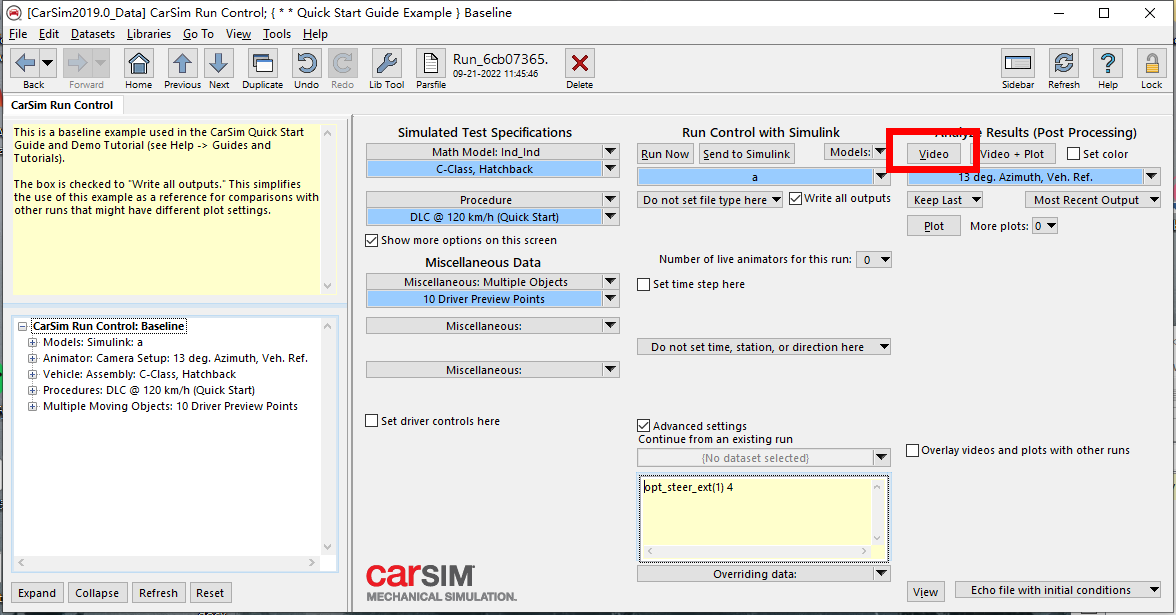Open Do not set time, station, direction dropdown
This screenshot has height=615, width=1176.
pos(764,347)
